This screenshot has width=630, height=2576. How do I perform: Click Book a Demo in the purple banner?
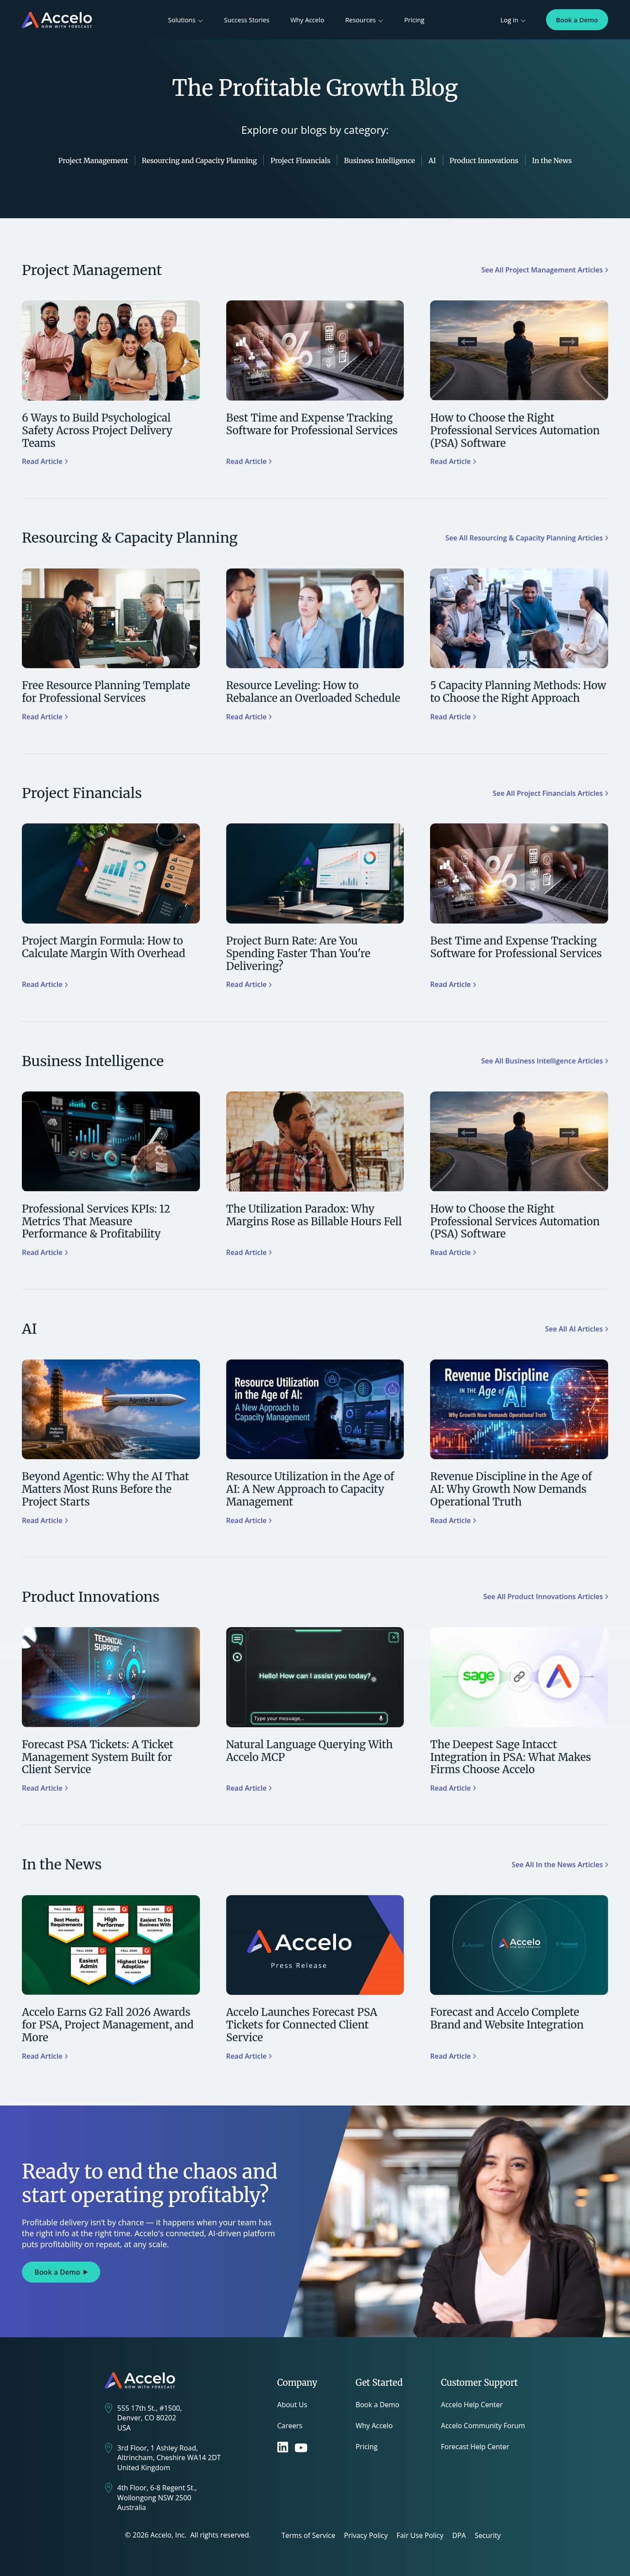[x=61, y=2272]
